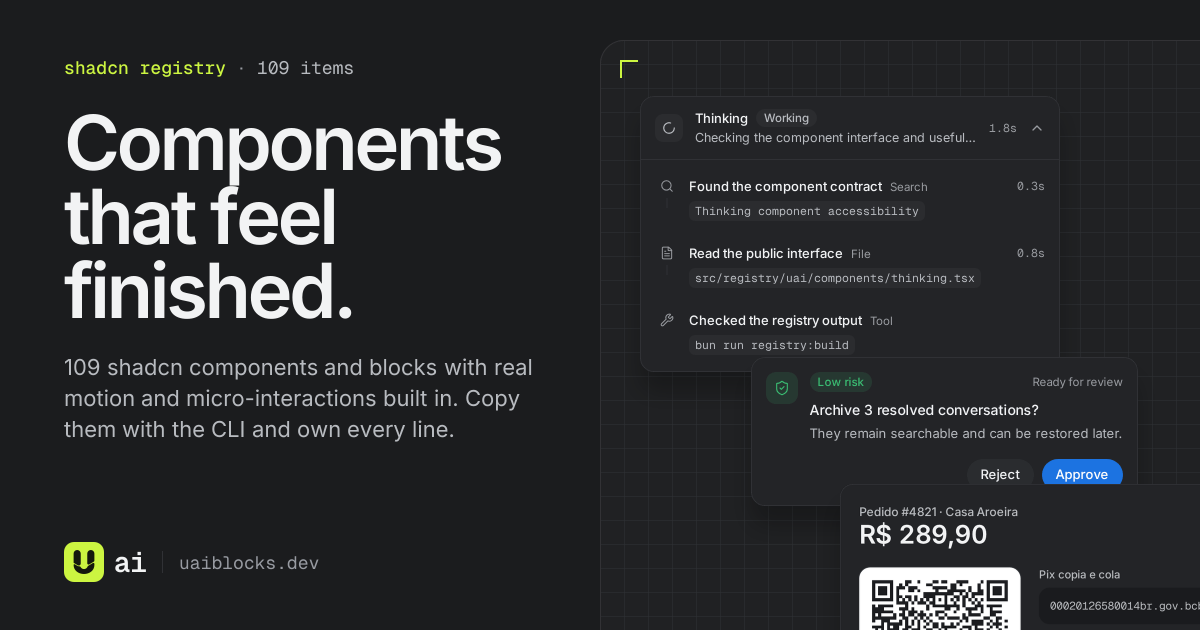Click the shadcn registry label

pyautogui.click(x=145, y=68)
